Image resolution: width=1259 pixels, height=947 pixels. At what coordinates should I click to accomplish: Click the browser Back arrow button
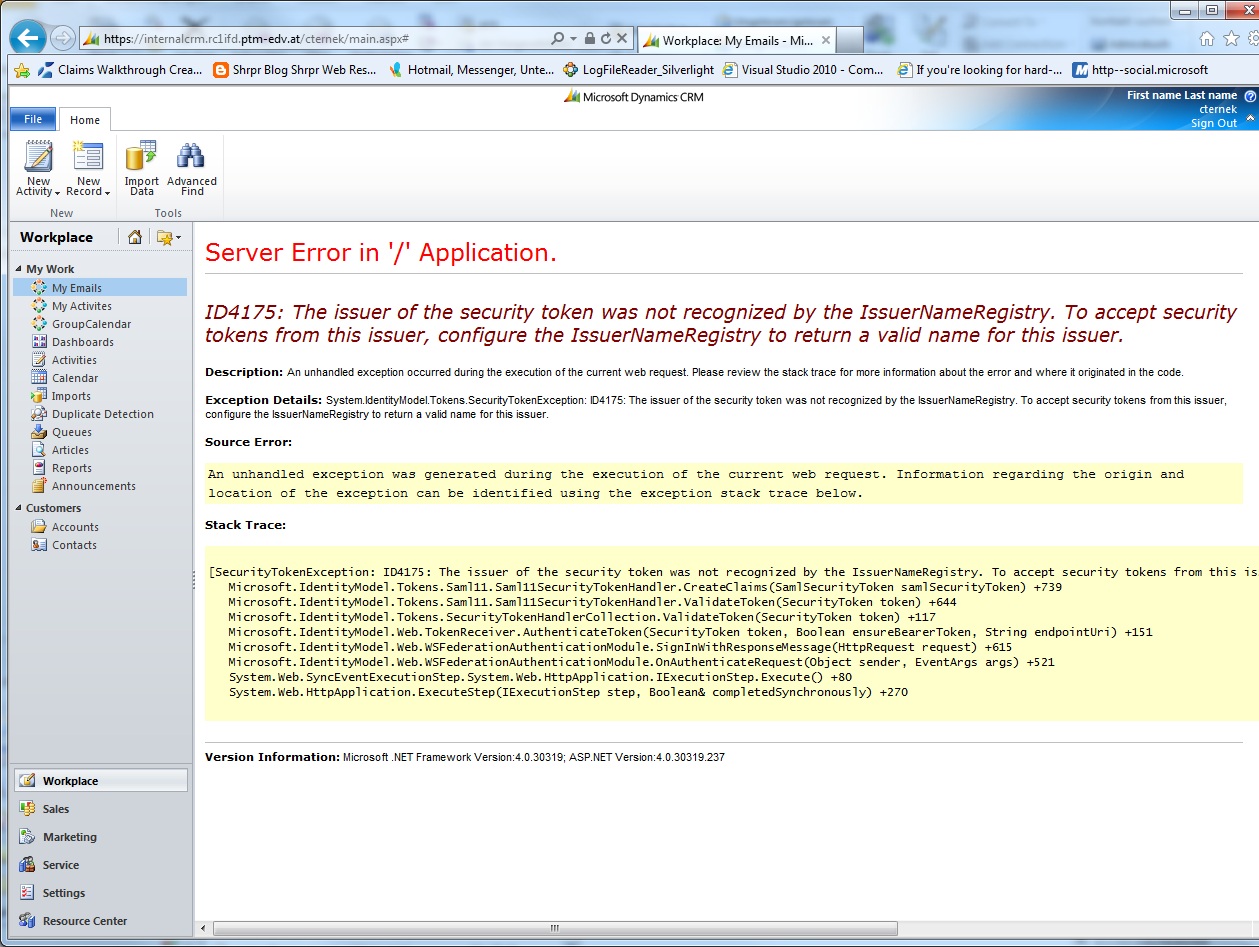click(x=28, y=39)
